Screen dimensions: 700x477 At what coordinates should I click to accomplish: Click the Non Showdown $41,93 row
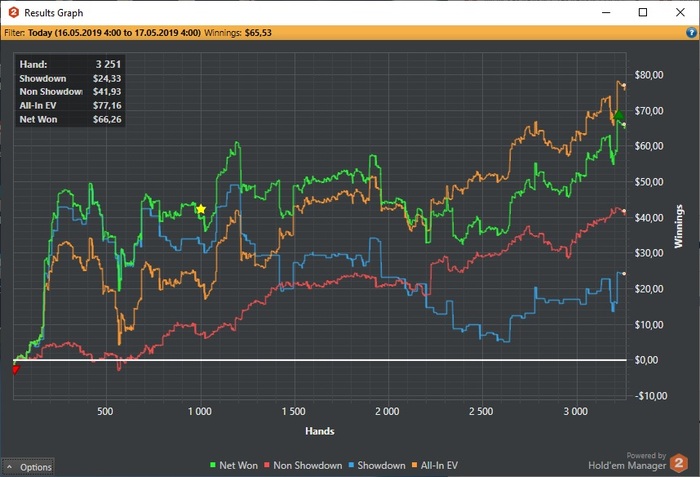[x=70, y=92]
